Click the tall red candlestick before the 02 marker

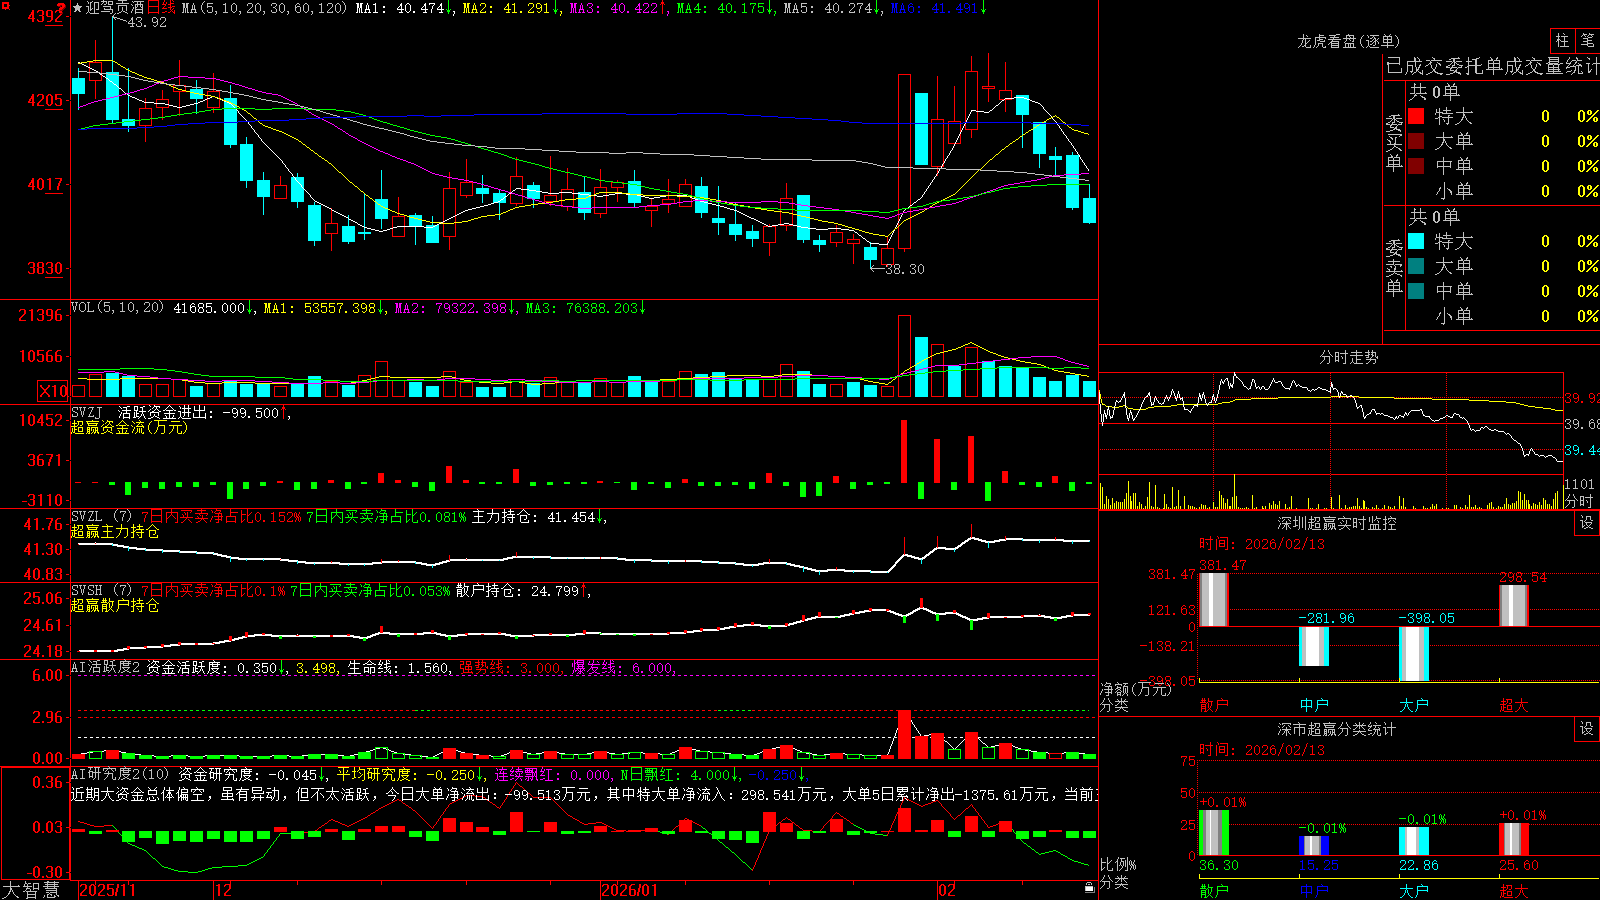point(904,161)
